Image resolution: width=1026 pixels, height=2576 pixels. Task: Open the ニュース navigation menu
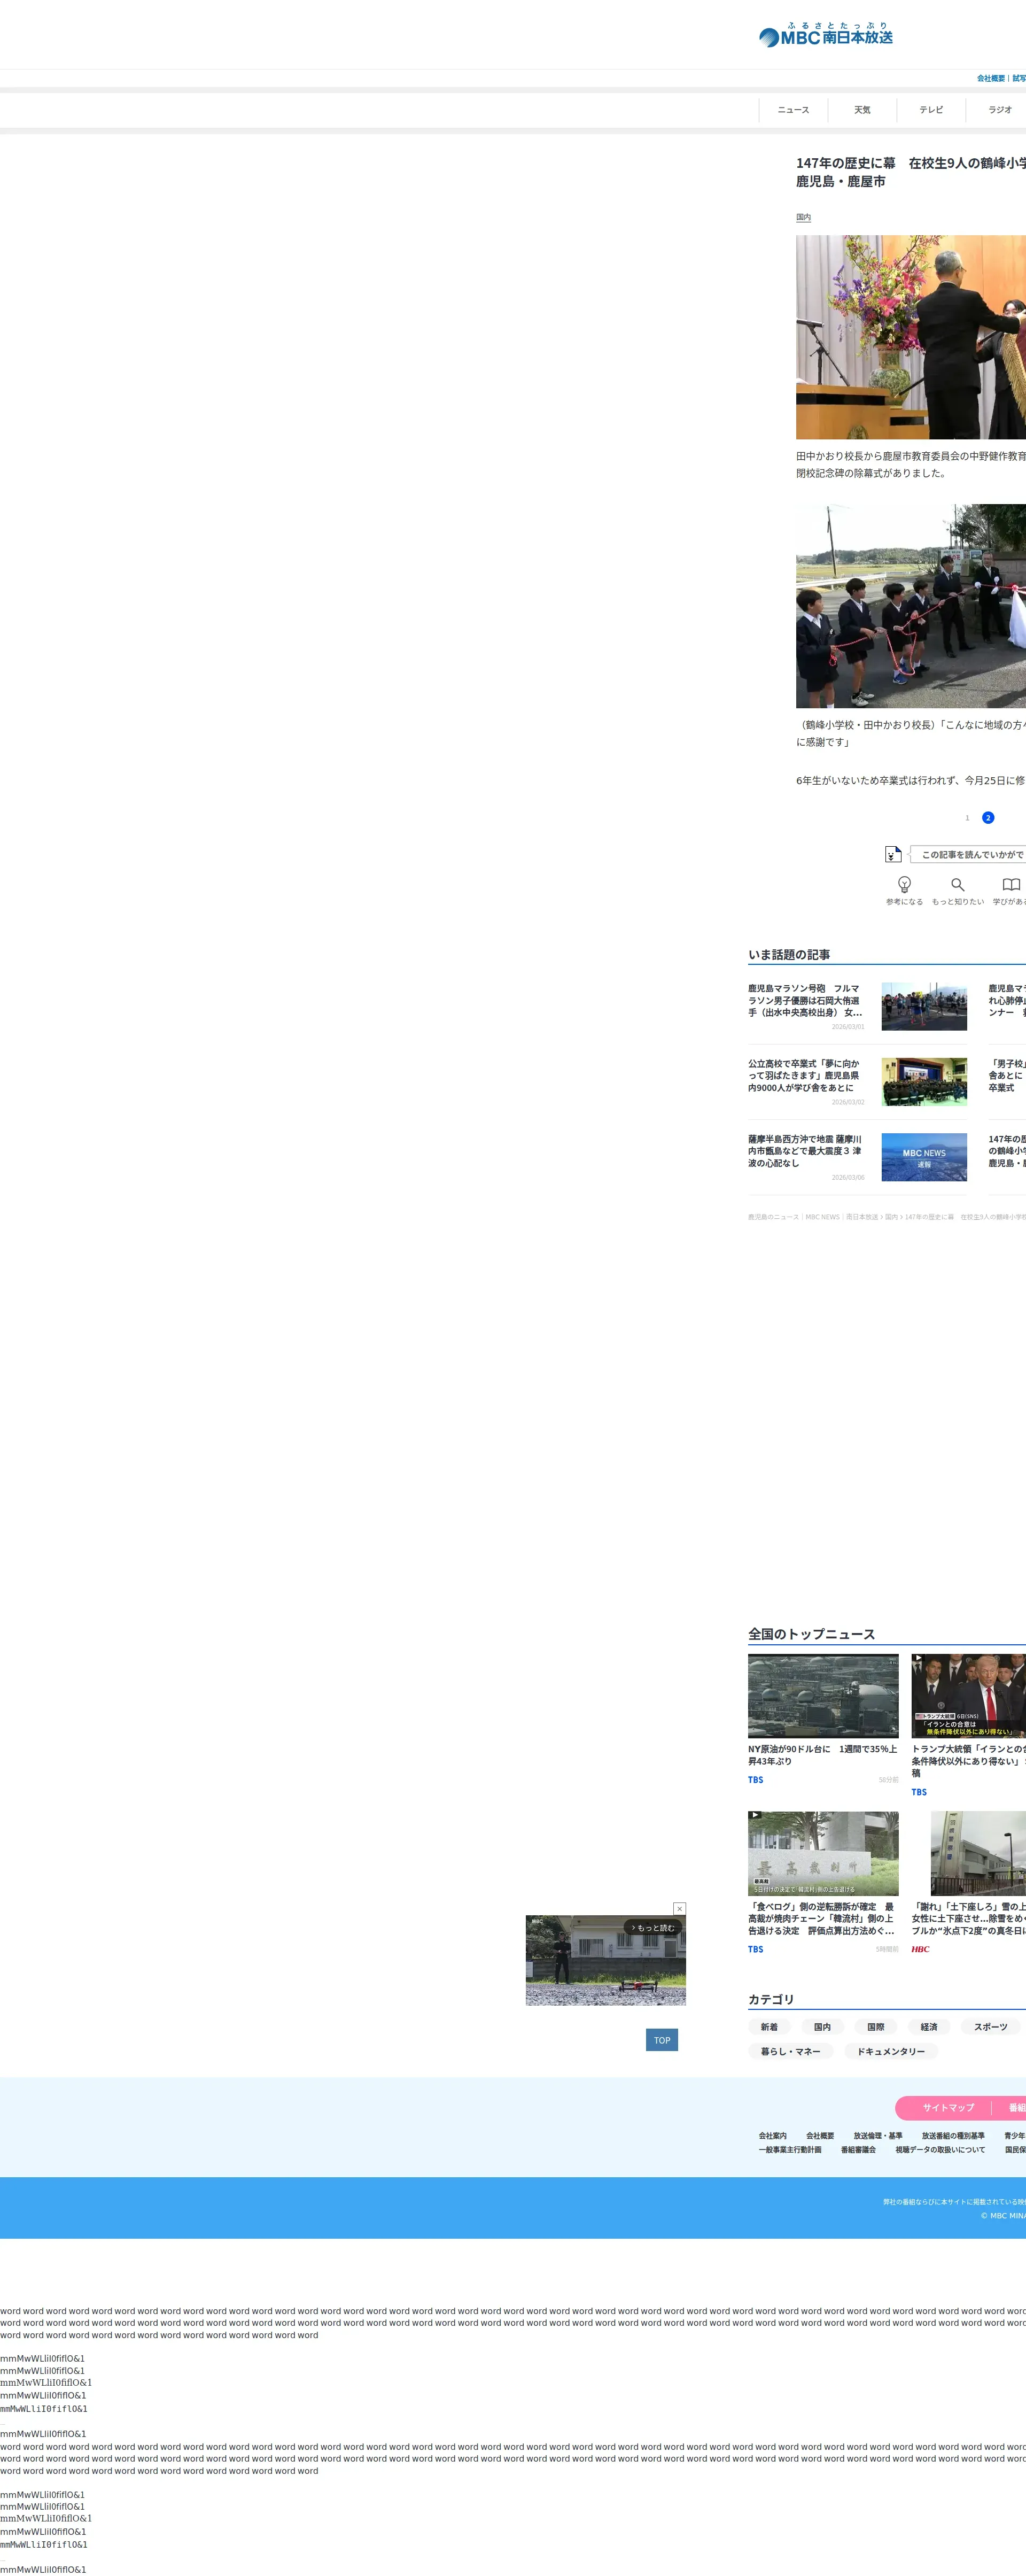click(x=793, y=110)
